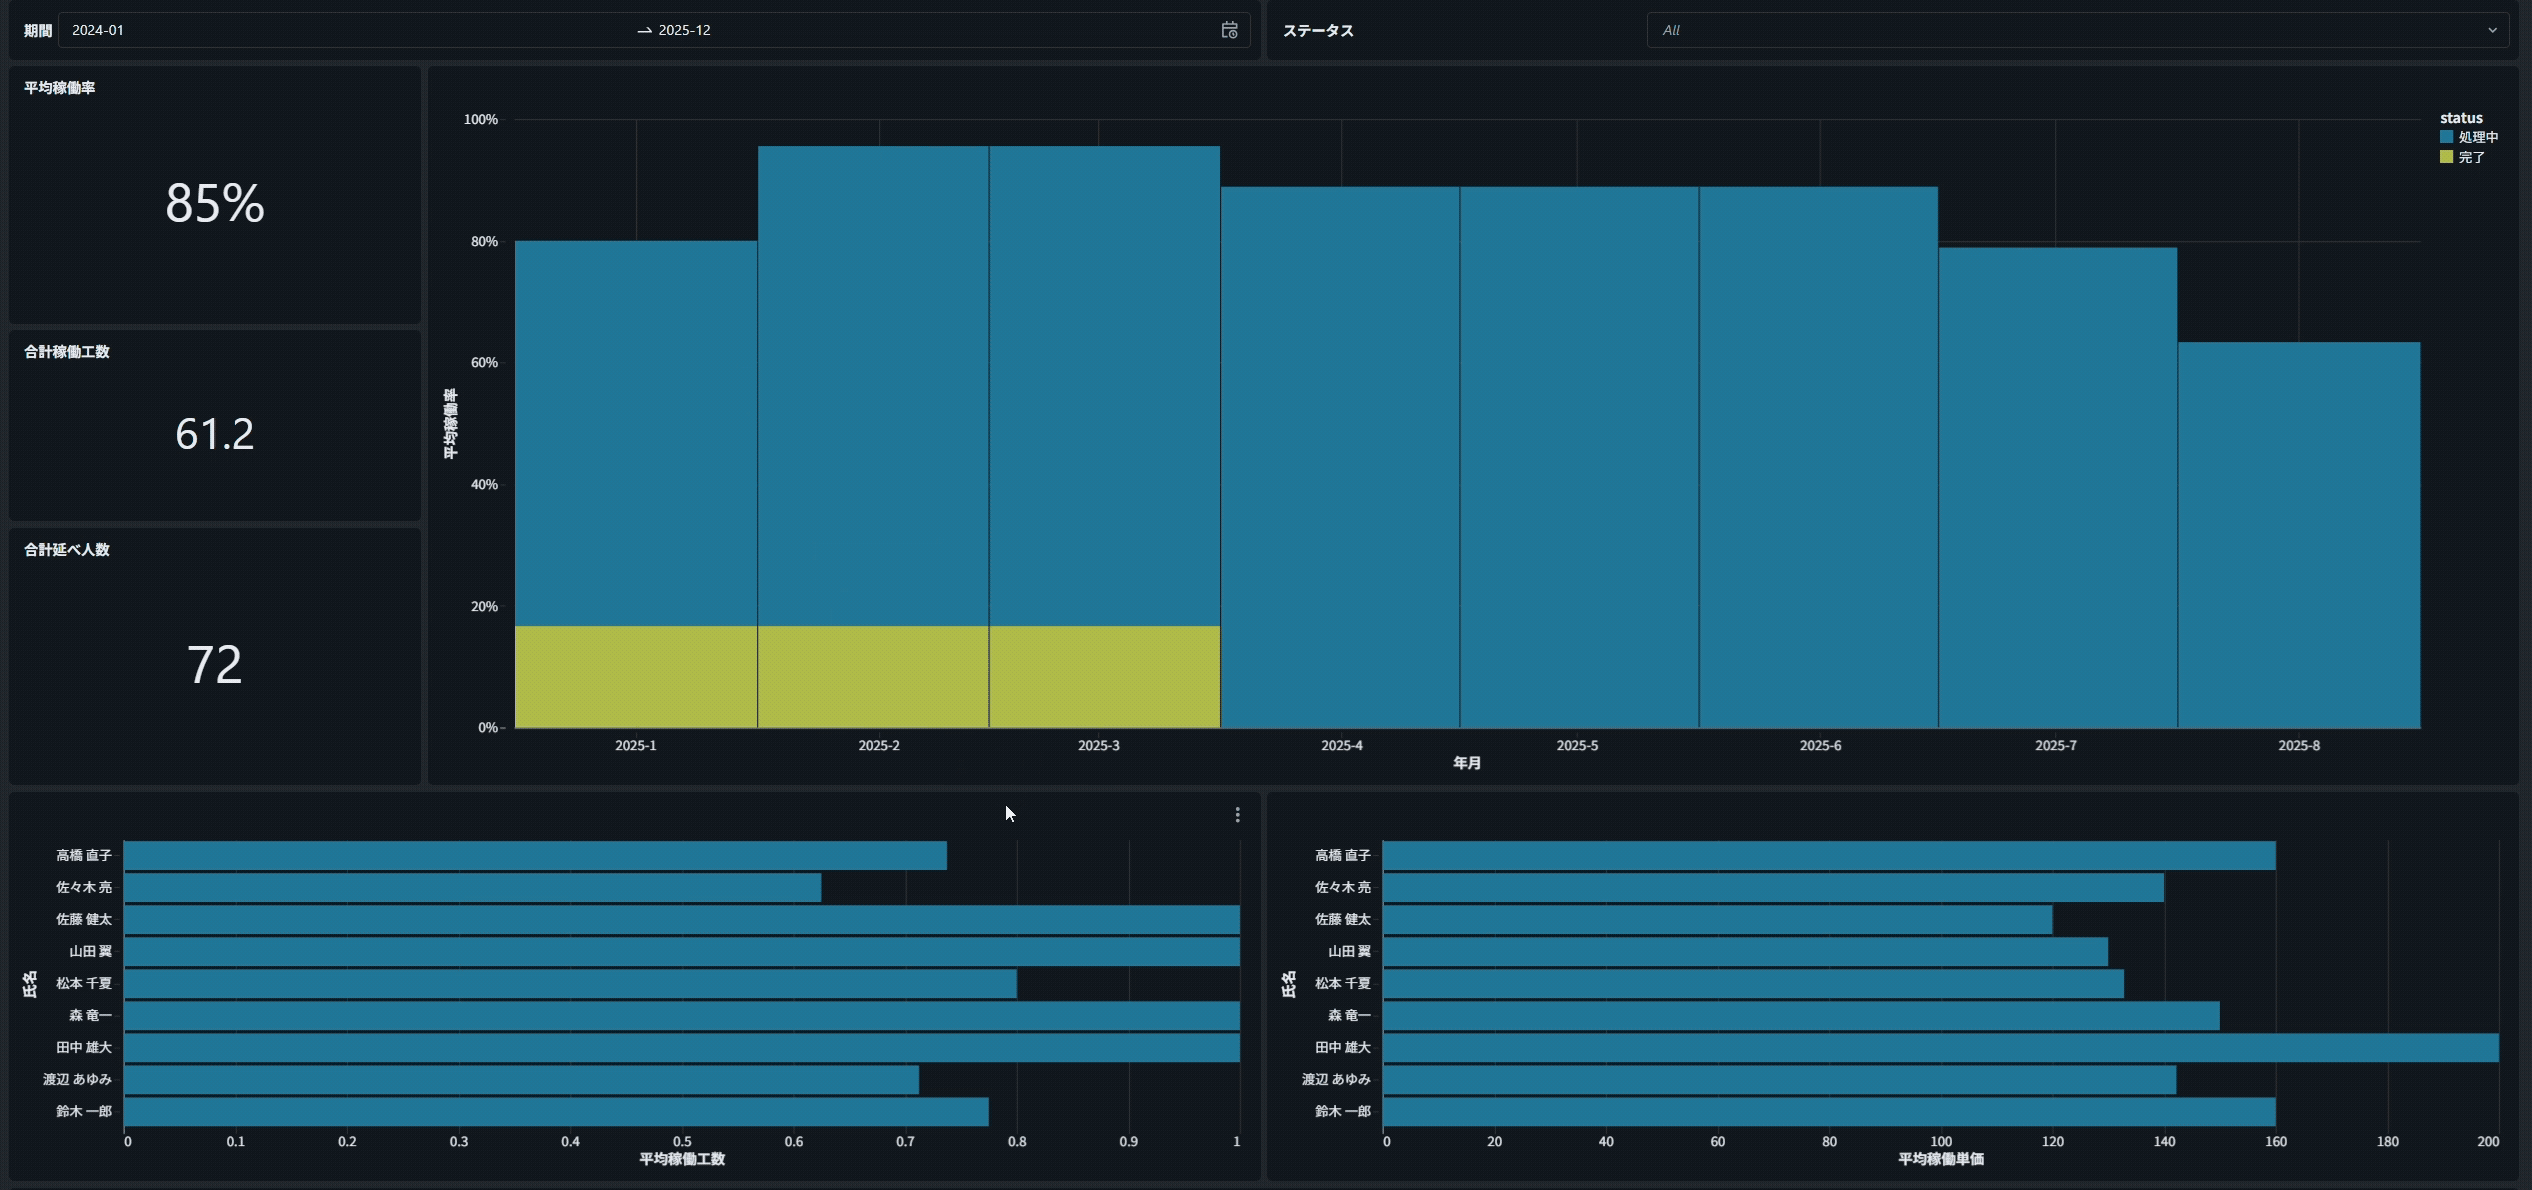Click the start date field 2024-01
Screen dimensions: 2532x1190
98,30
